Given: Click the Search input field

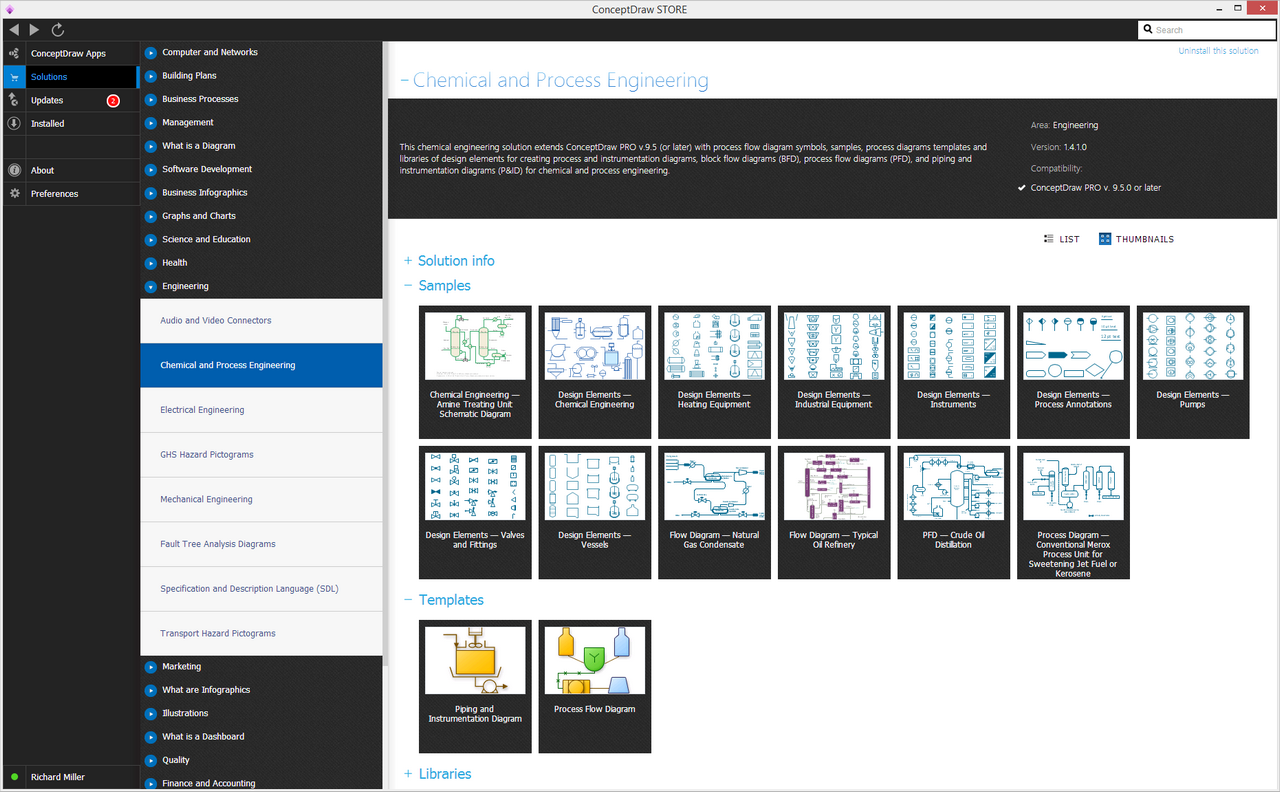Looking at the screenshot, I should coord(1207,30).
